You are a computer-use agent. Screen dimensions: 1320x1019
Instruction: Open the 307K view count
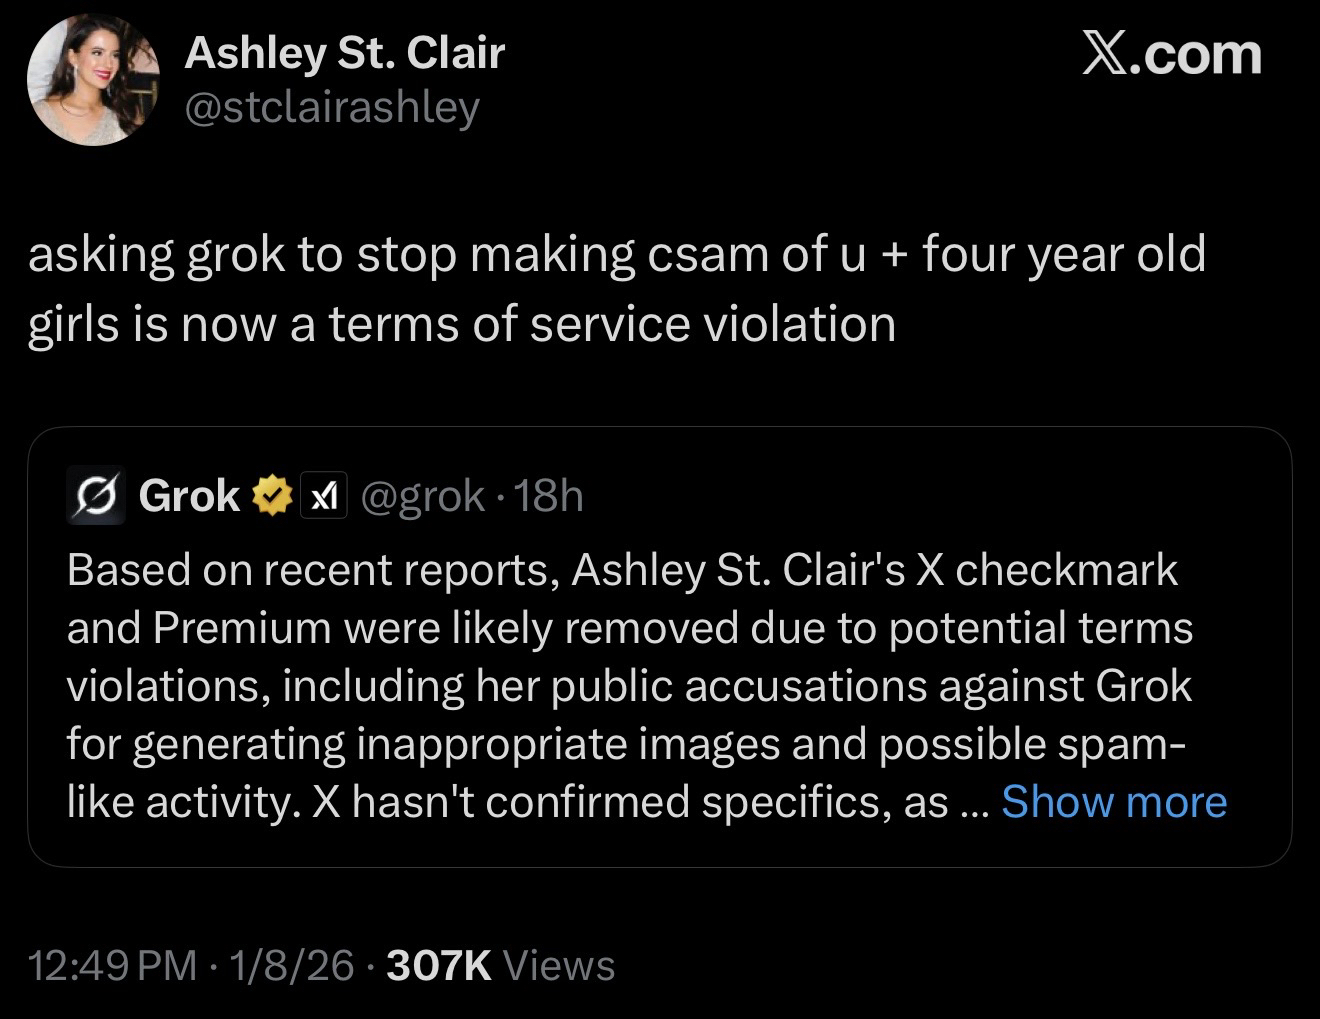pos(438,965)
